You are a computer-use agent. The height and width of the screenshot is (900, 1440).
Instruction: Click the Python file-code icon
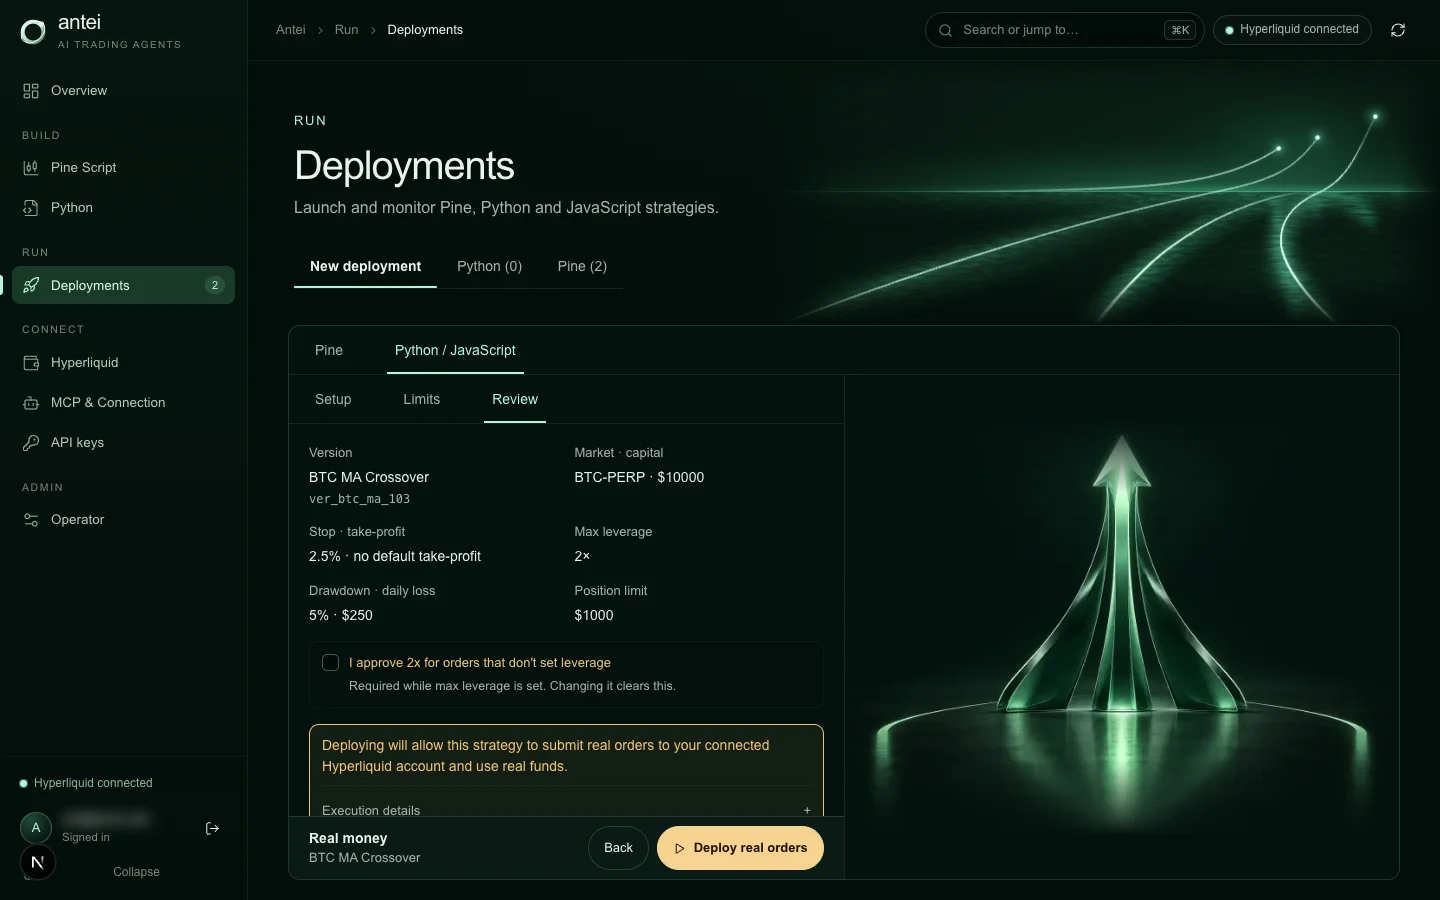pos(31,208)
